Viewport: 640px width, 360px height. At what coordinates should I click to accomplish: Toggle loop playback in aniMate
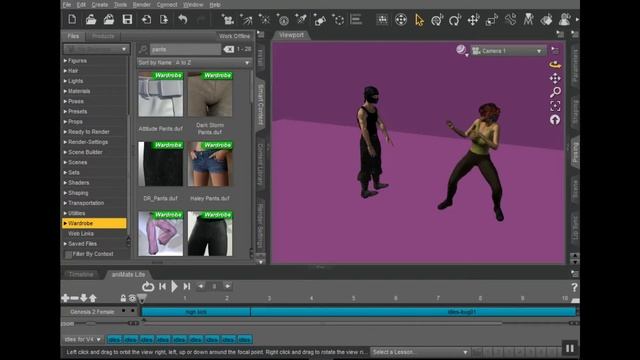(148, 287)
